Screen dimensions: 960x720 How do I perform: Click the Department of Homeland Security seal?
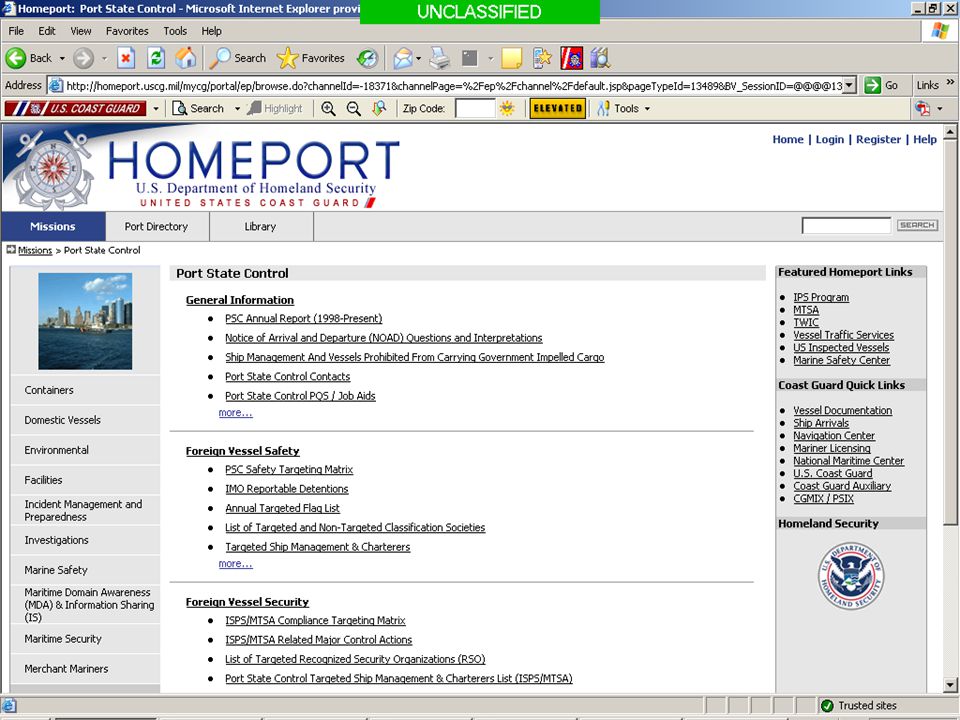pos(850,576)
